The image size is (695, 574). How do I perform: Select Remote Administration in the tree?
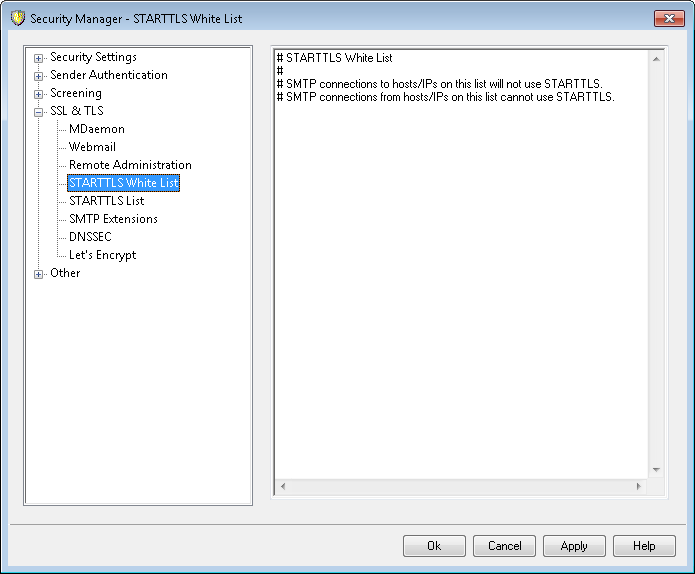130,165
